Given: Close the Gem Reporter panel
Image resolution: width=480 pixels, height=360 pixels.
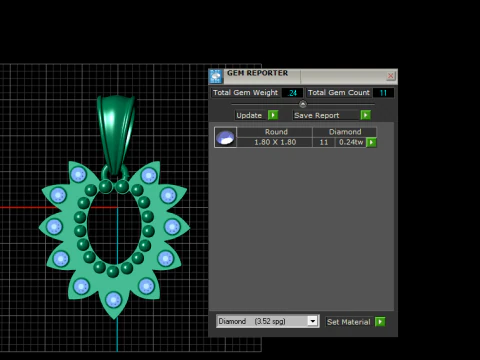Looking at the screenshot, I should [x=390, y=76].
